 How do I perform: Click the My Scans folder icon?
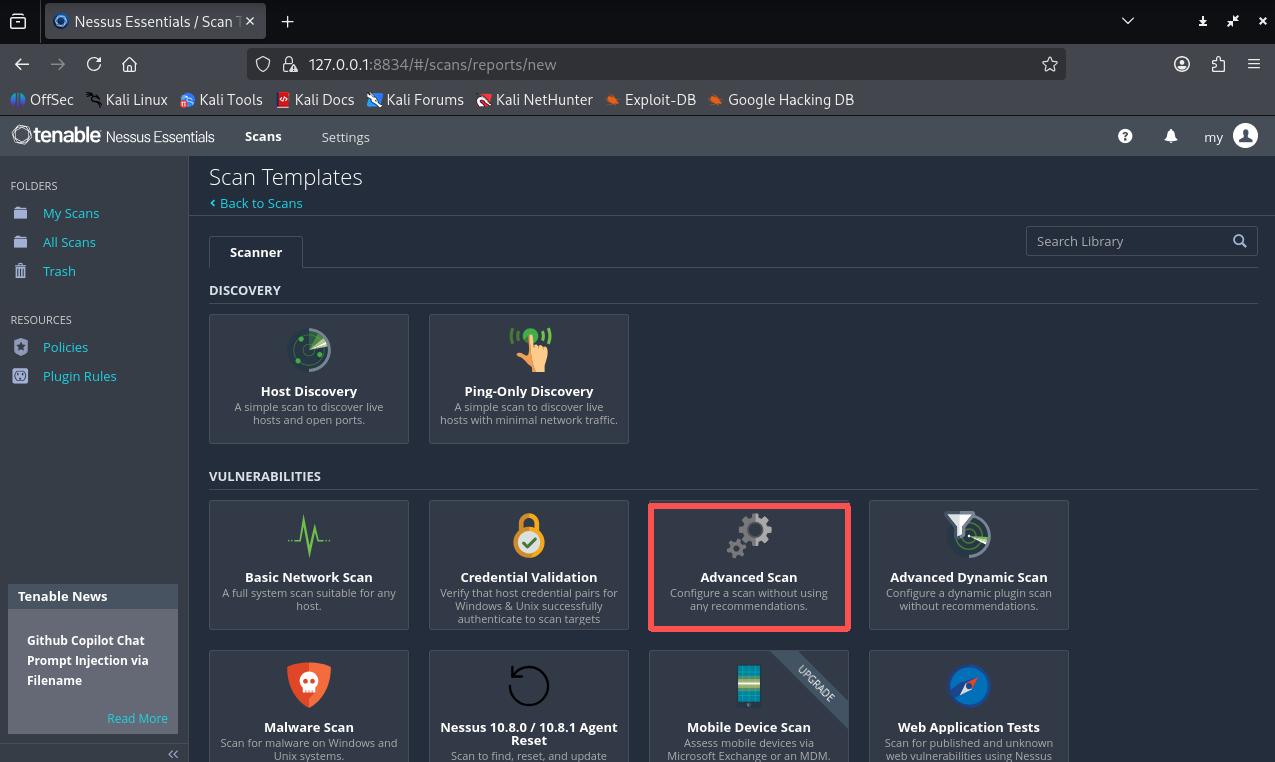21,213
